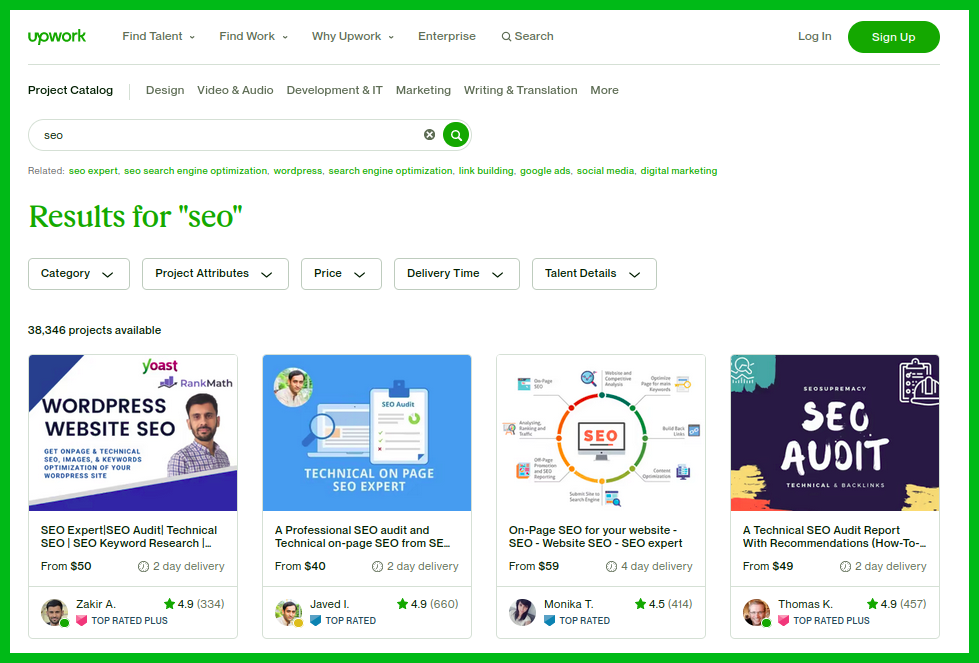Image resolution: width=979 pixels, height=663 pixels.
Task: Click freelancer name Javed I.
Action: [x=330, y=604]
